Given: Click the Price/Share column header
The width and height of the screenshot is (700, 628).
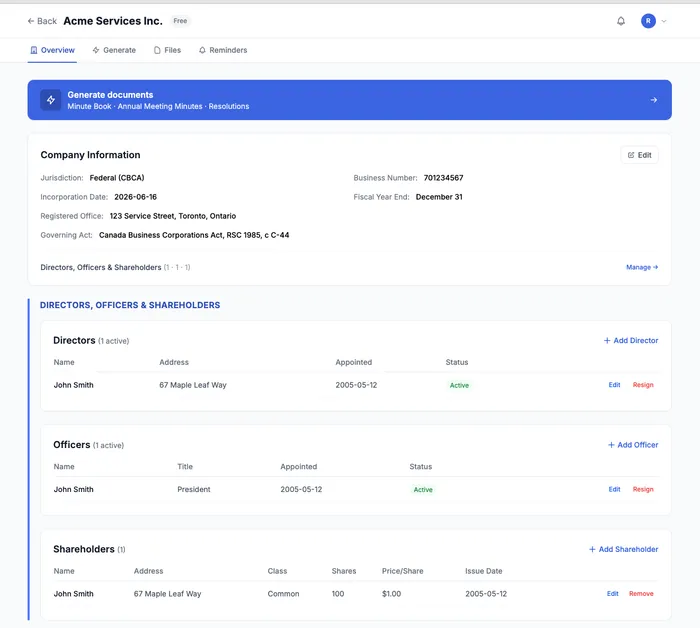Looking at the screenshot, I should pos(402,571).
